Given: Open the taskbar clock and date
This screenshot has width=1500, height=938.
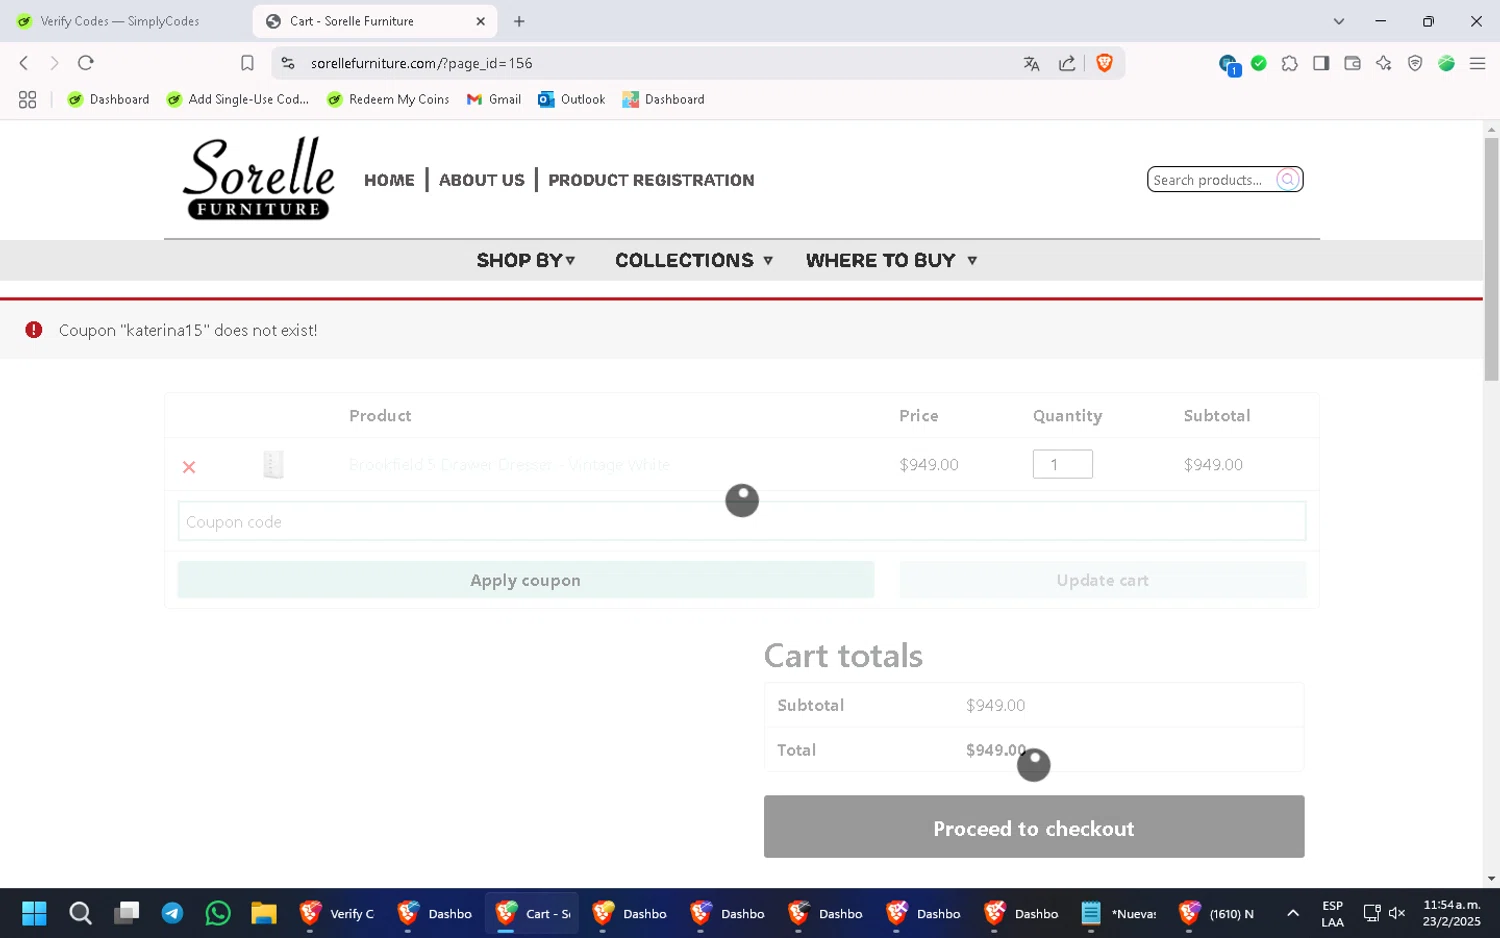Looking at the screenshot, I should [x=1451, y=913].
